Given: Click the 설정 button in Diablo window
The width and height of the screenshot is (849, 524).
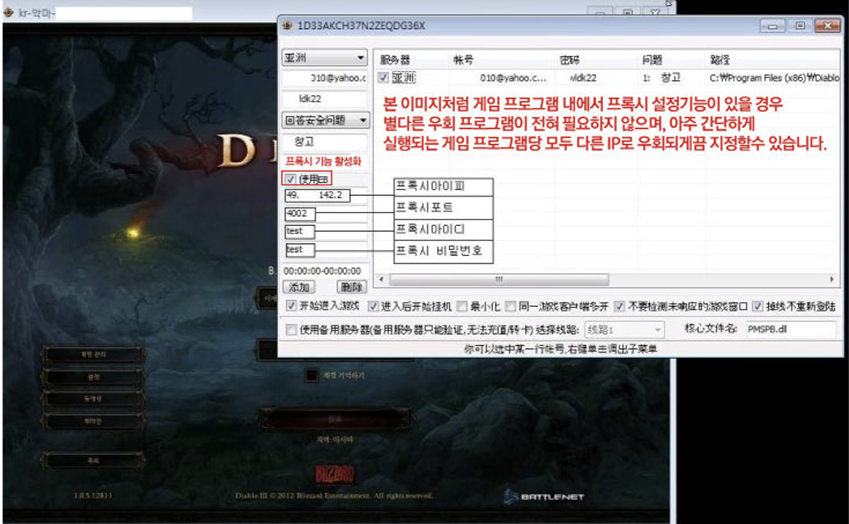Looking at the screenshot, I should tap(94, 377).
